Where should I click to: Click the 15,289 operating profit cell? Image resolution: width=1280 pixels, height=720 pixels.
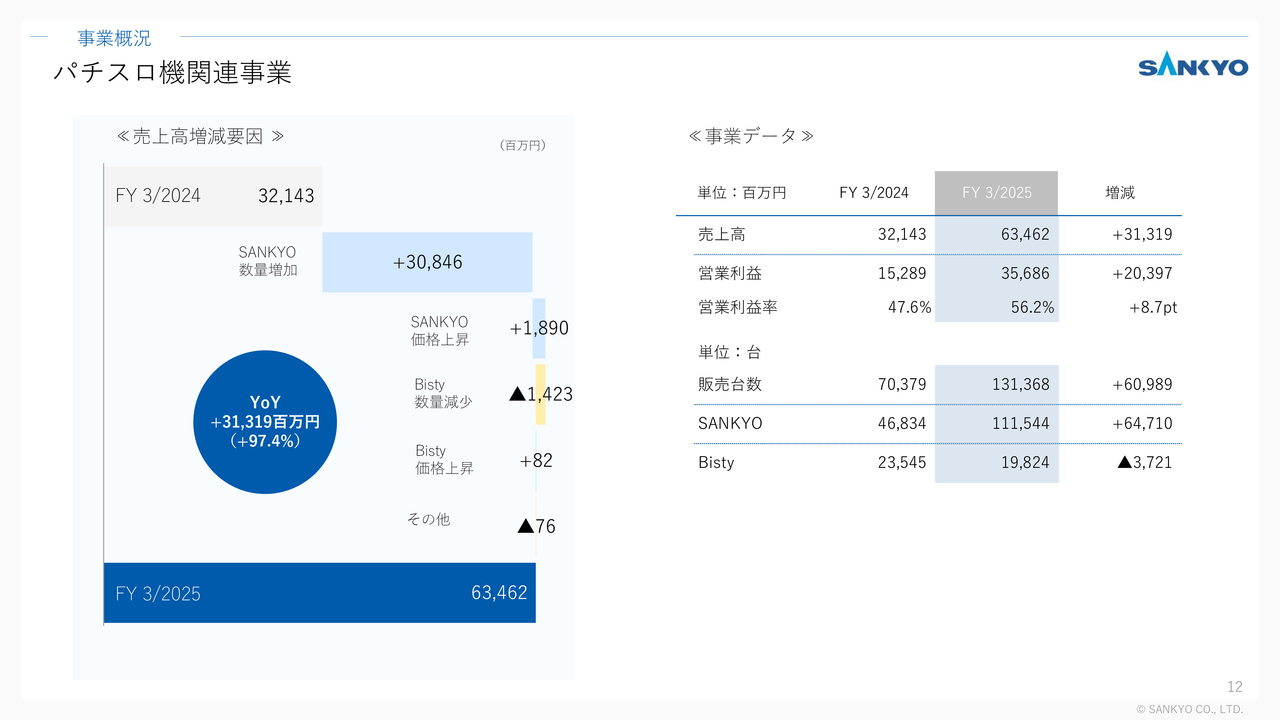(902, 273)
